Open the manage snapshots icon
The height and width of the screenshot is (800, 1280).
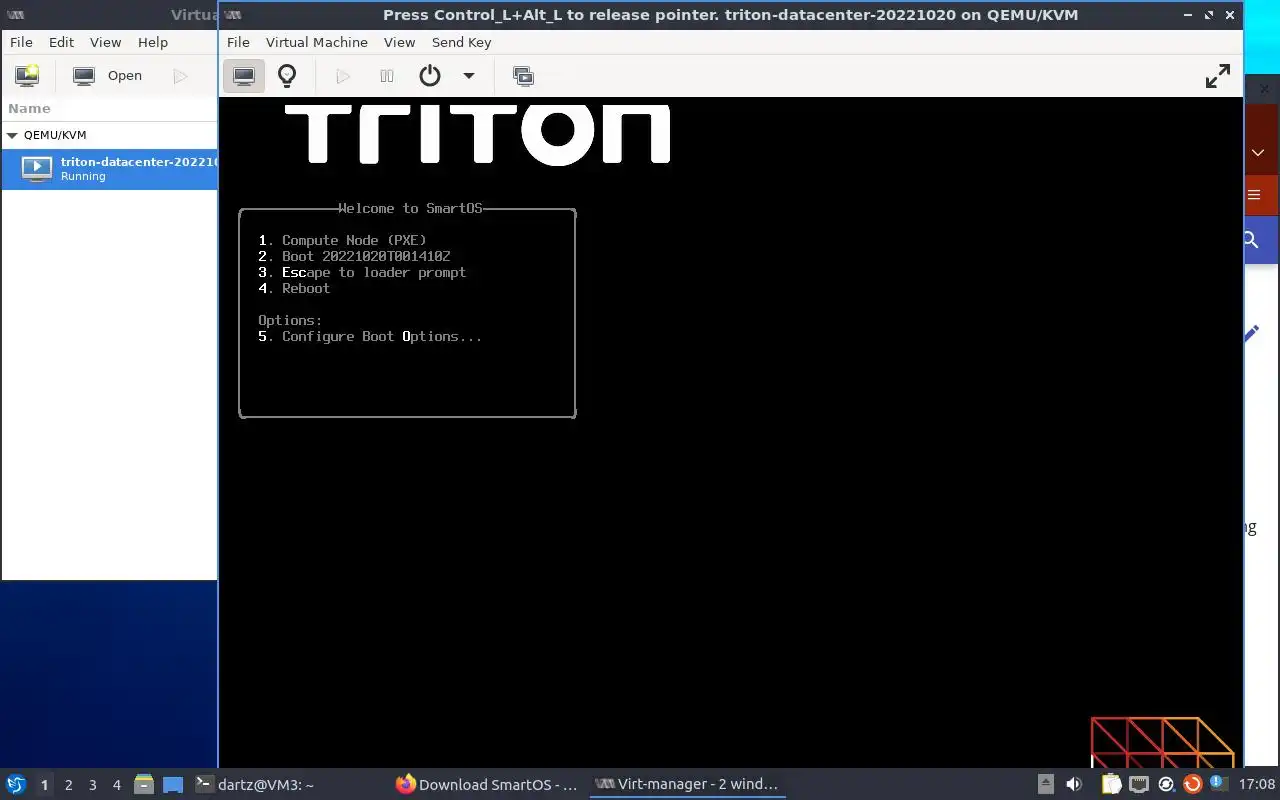523,76
